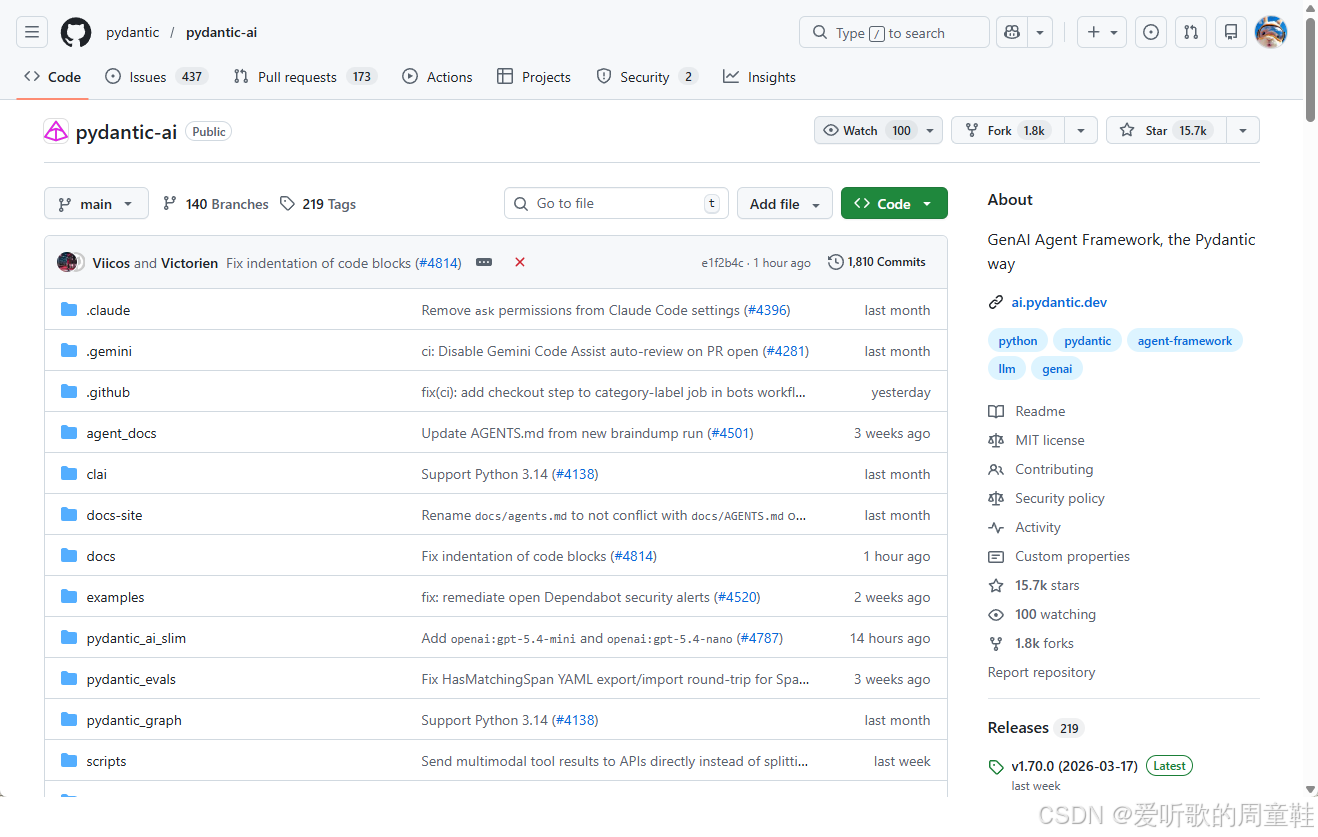View the 1,810 Commits history
The height and width of the screenshot is (837, 1318).
click(x=877, y=262)
